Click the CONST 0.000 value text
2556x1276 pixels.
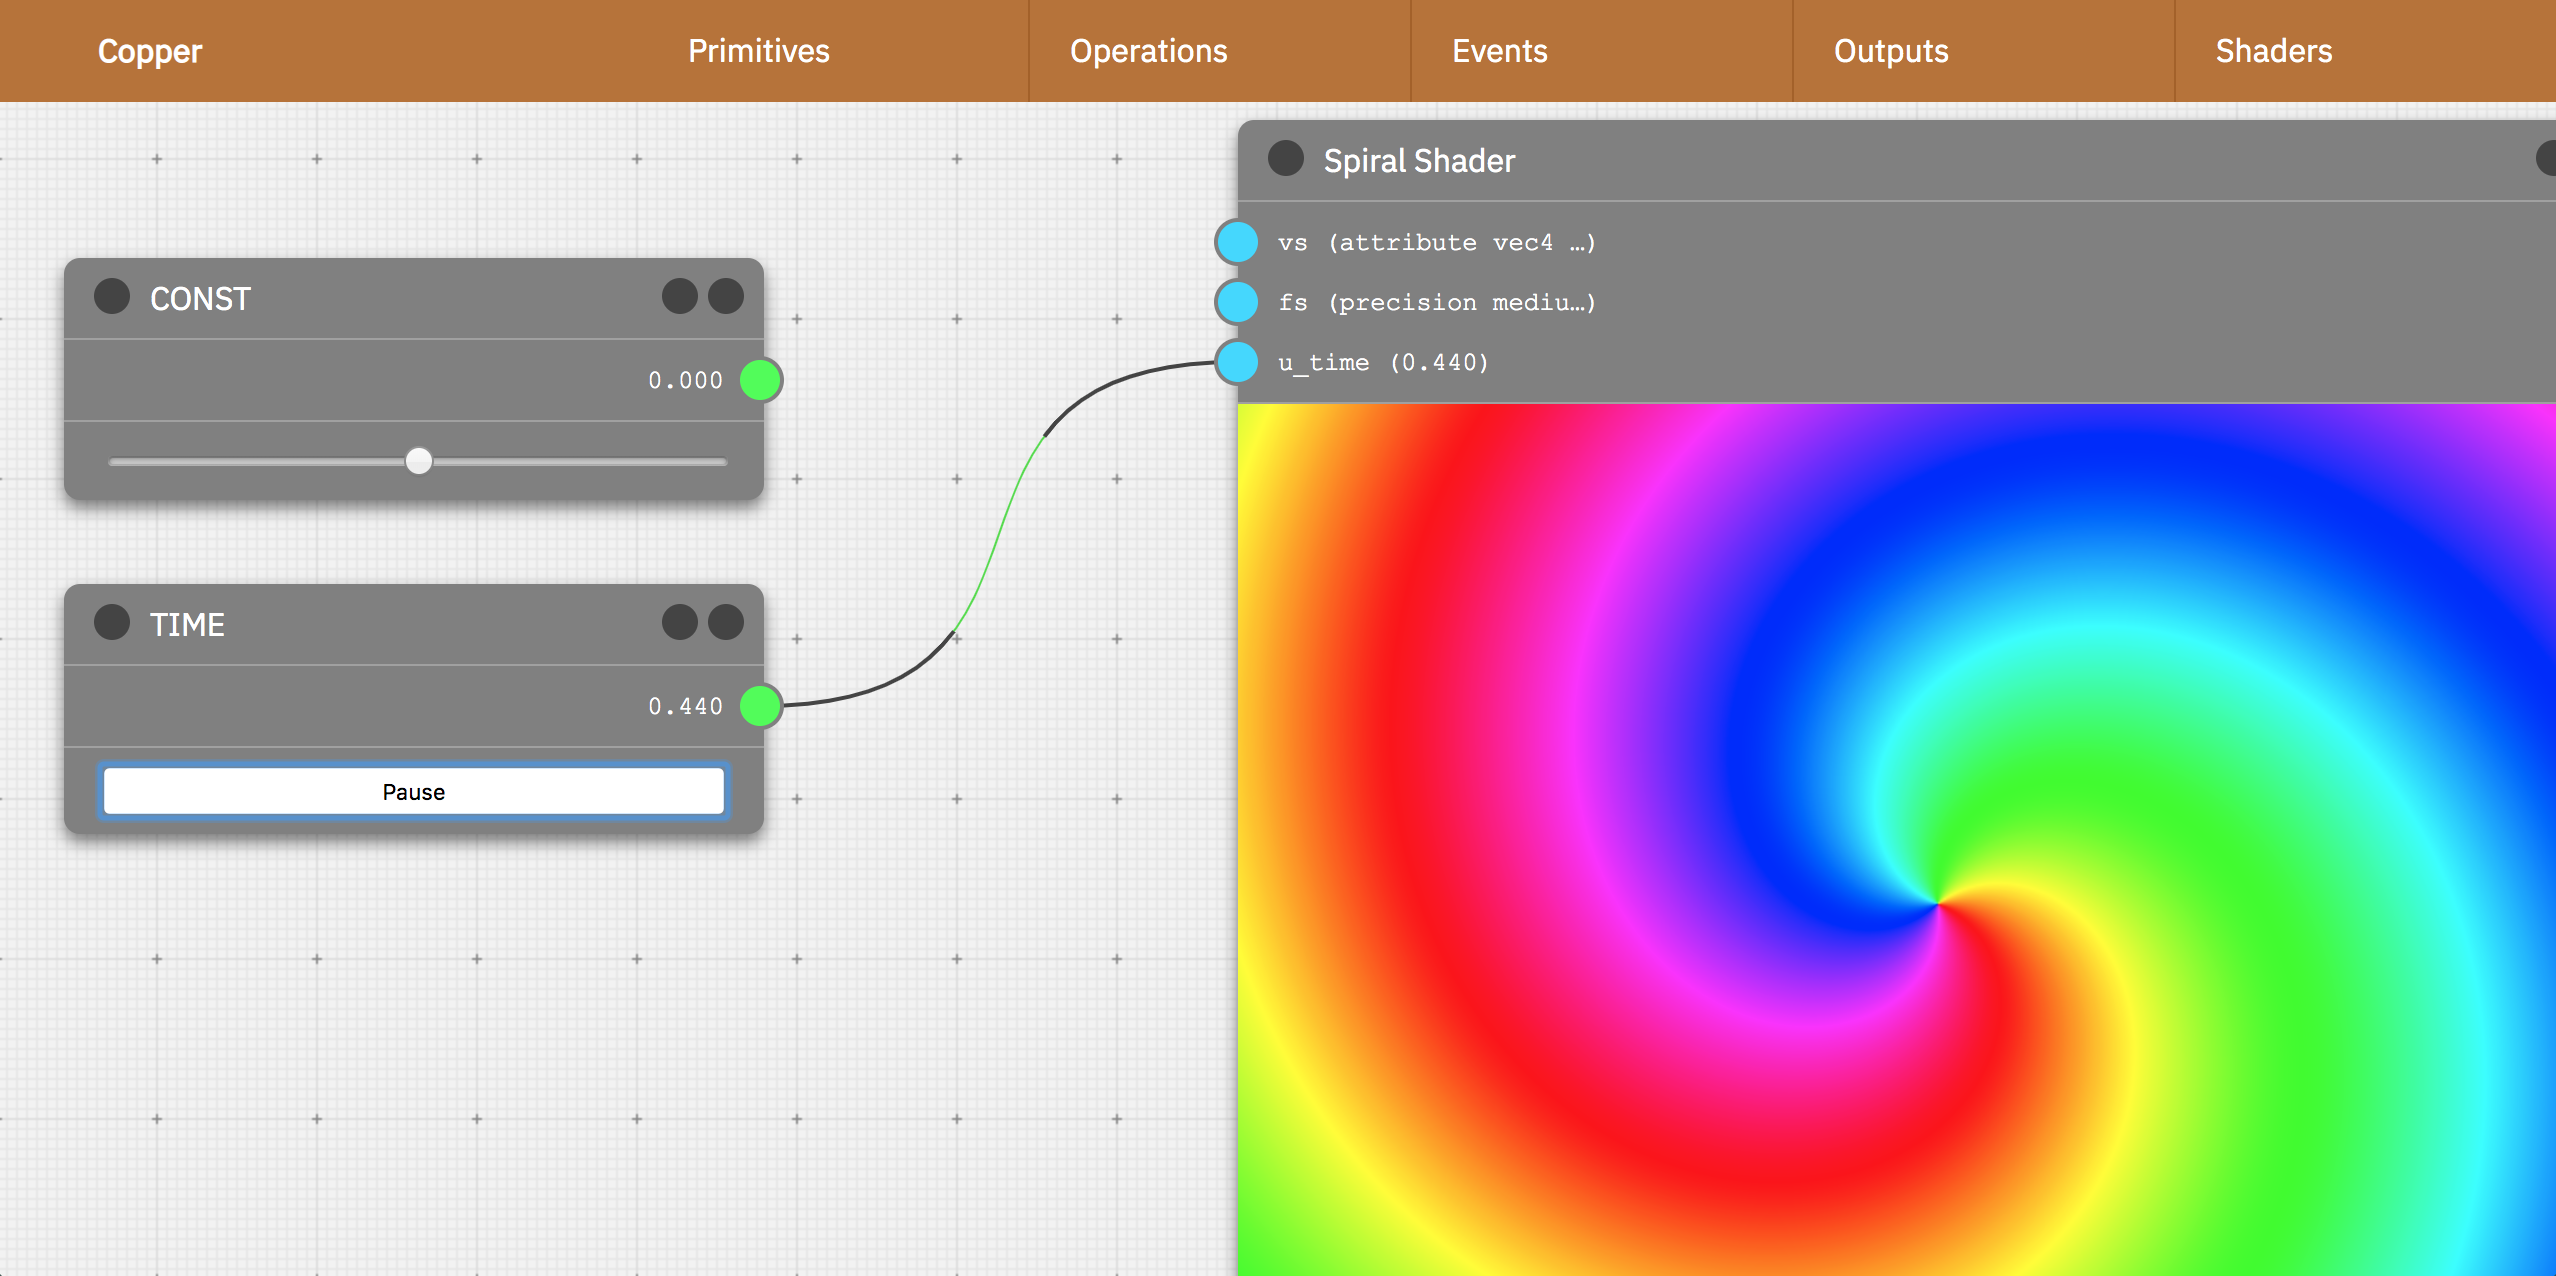tap(685, 380)
